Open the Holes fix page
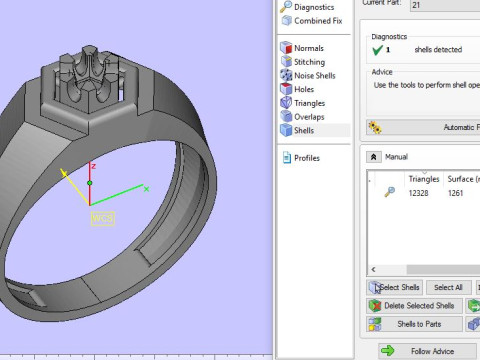 tap(297, 89)
